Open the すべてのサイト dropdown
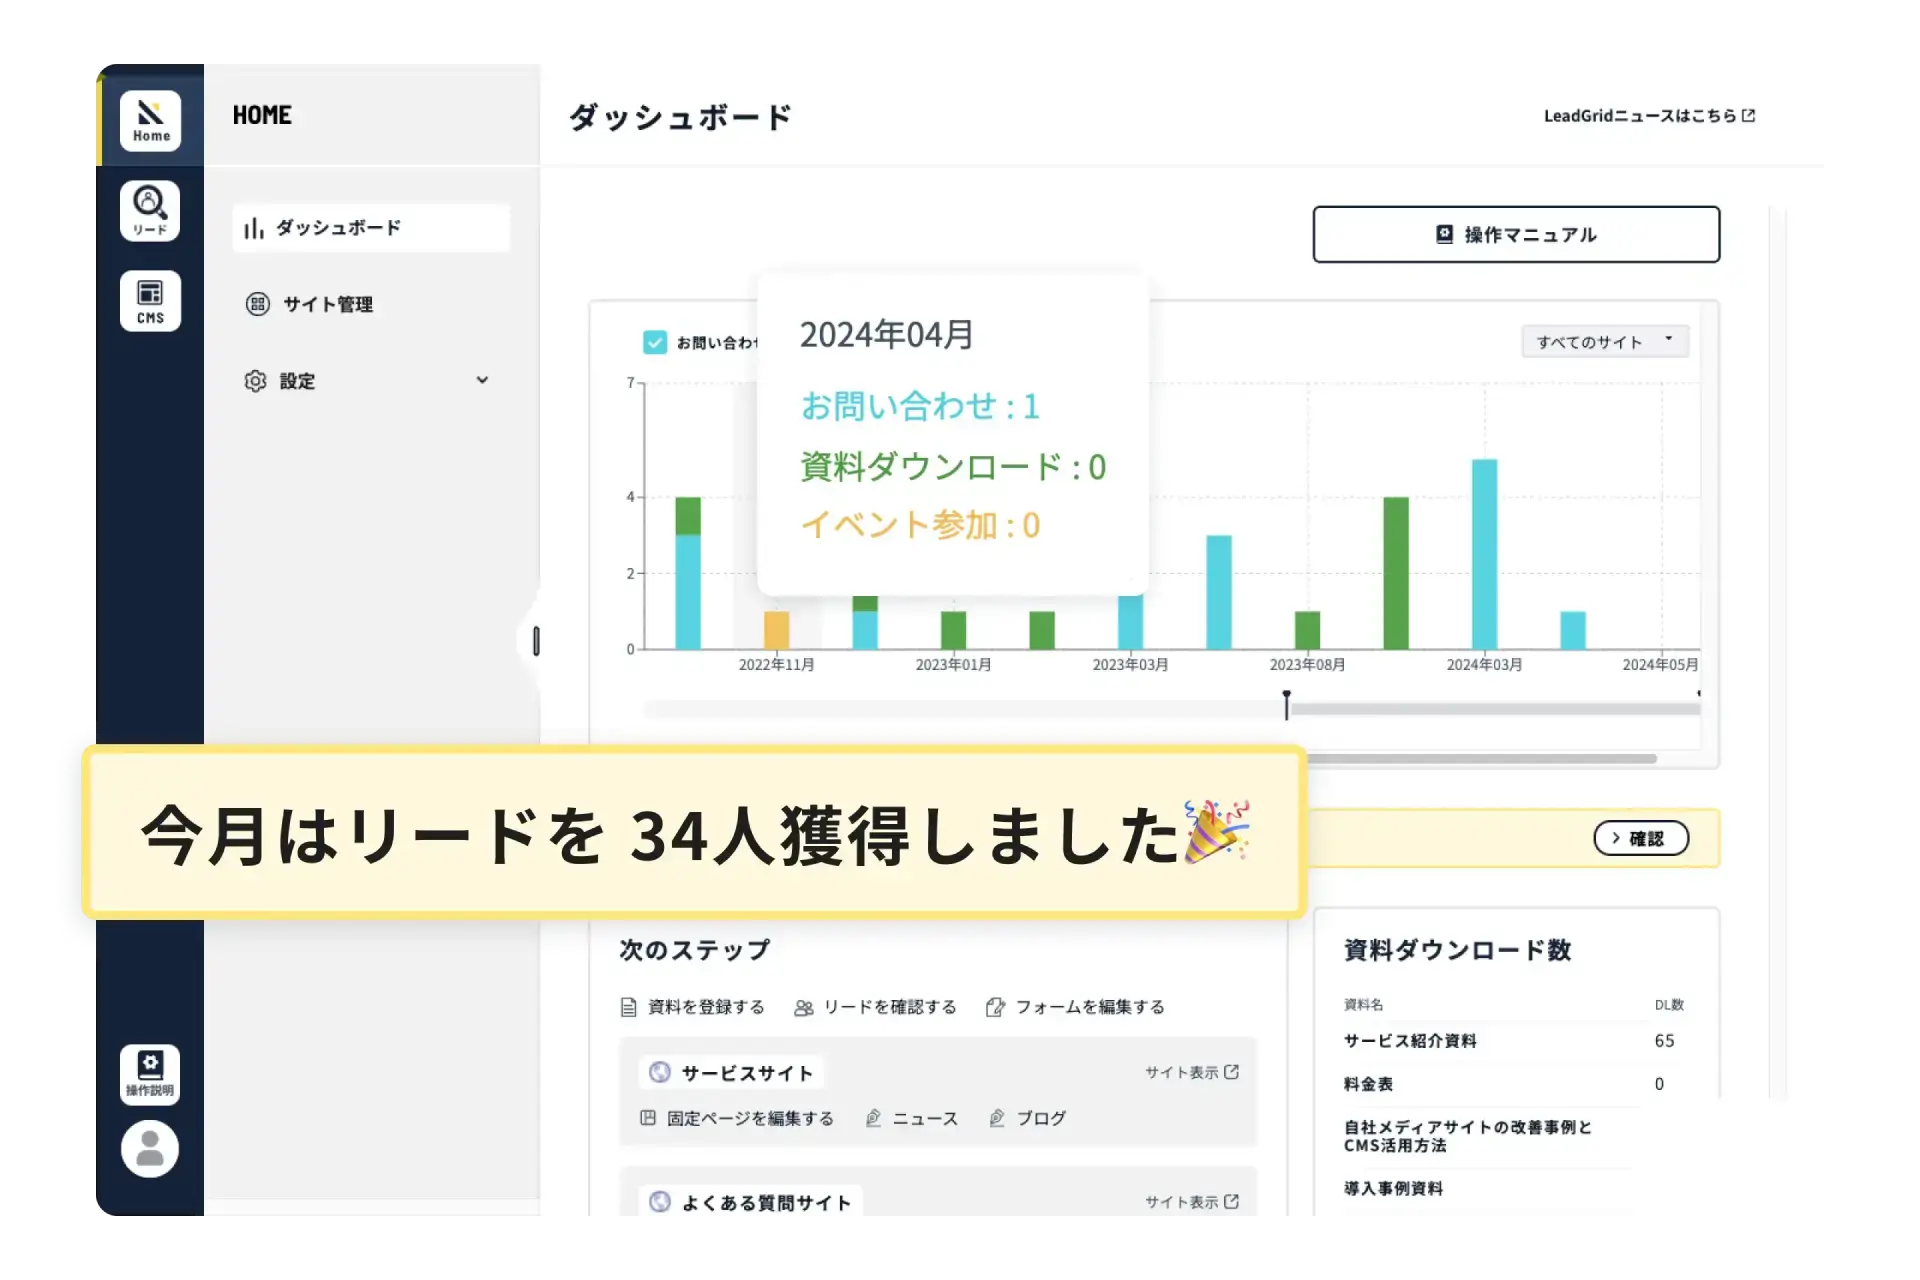The image size is (1920, 1280). point(1605,342)
